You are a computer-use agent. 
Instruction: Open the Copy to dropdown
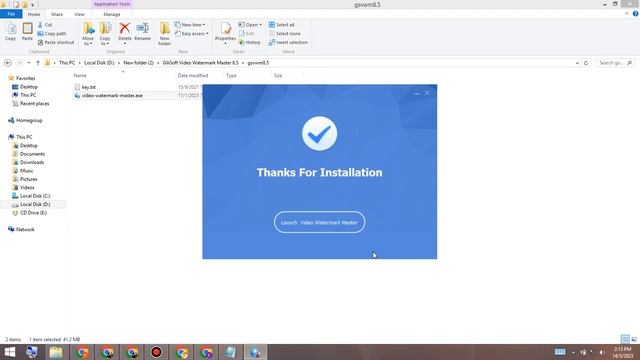click(105, 33)
